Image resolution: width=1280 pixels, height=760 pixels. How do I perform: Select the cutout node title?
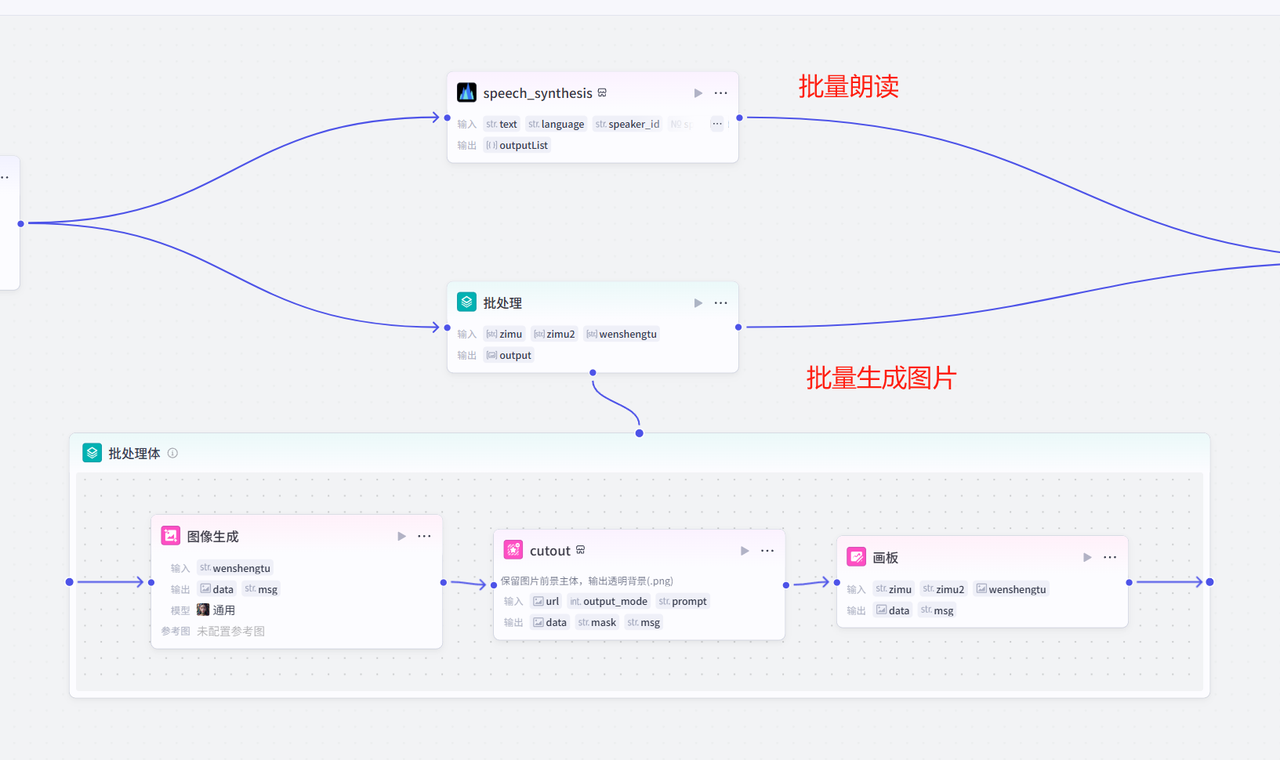tap(550, 551)
